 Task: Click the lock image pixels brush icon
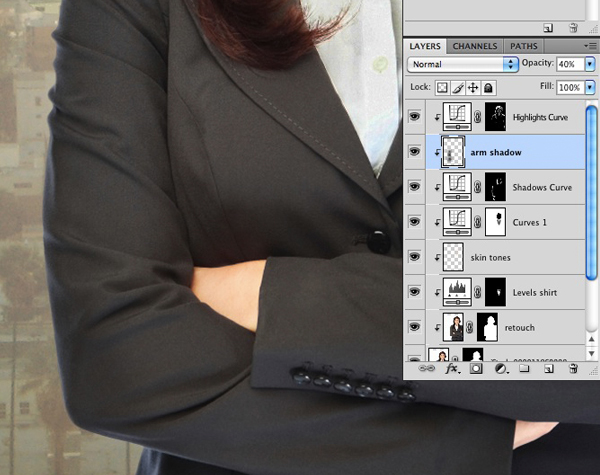click(459, 88)
